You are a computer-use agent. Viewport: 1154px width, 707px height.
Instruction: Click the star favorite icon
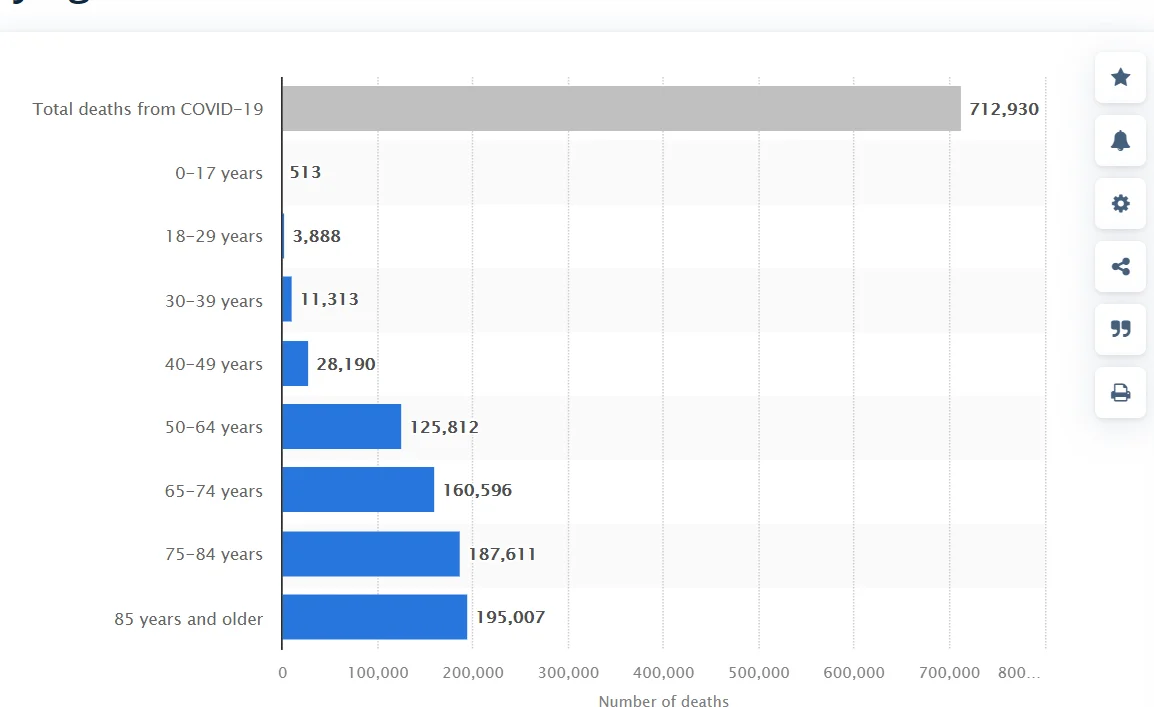click(1120, 77)
